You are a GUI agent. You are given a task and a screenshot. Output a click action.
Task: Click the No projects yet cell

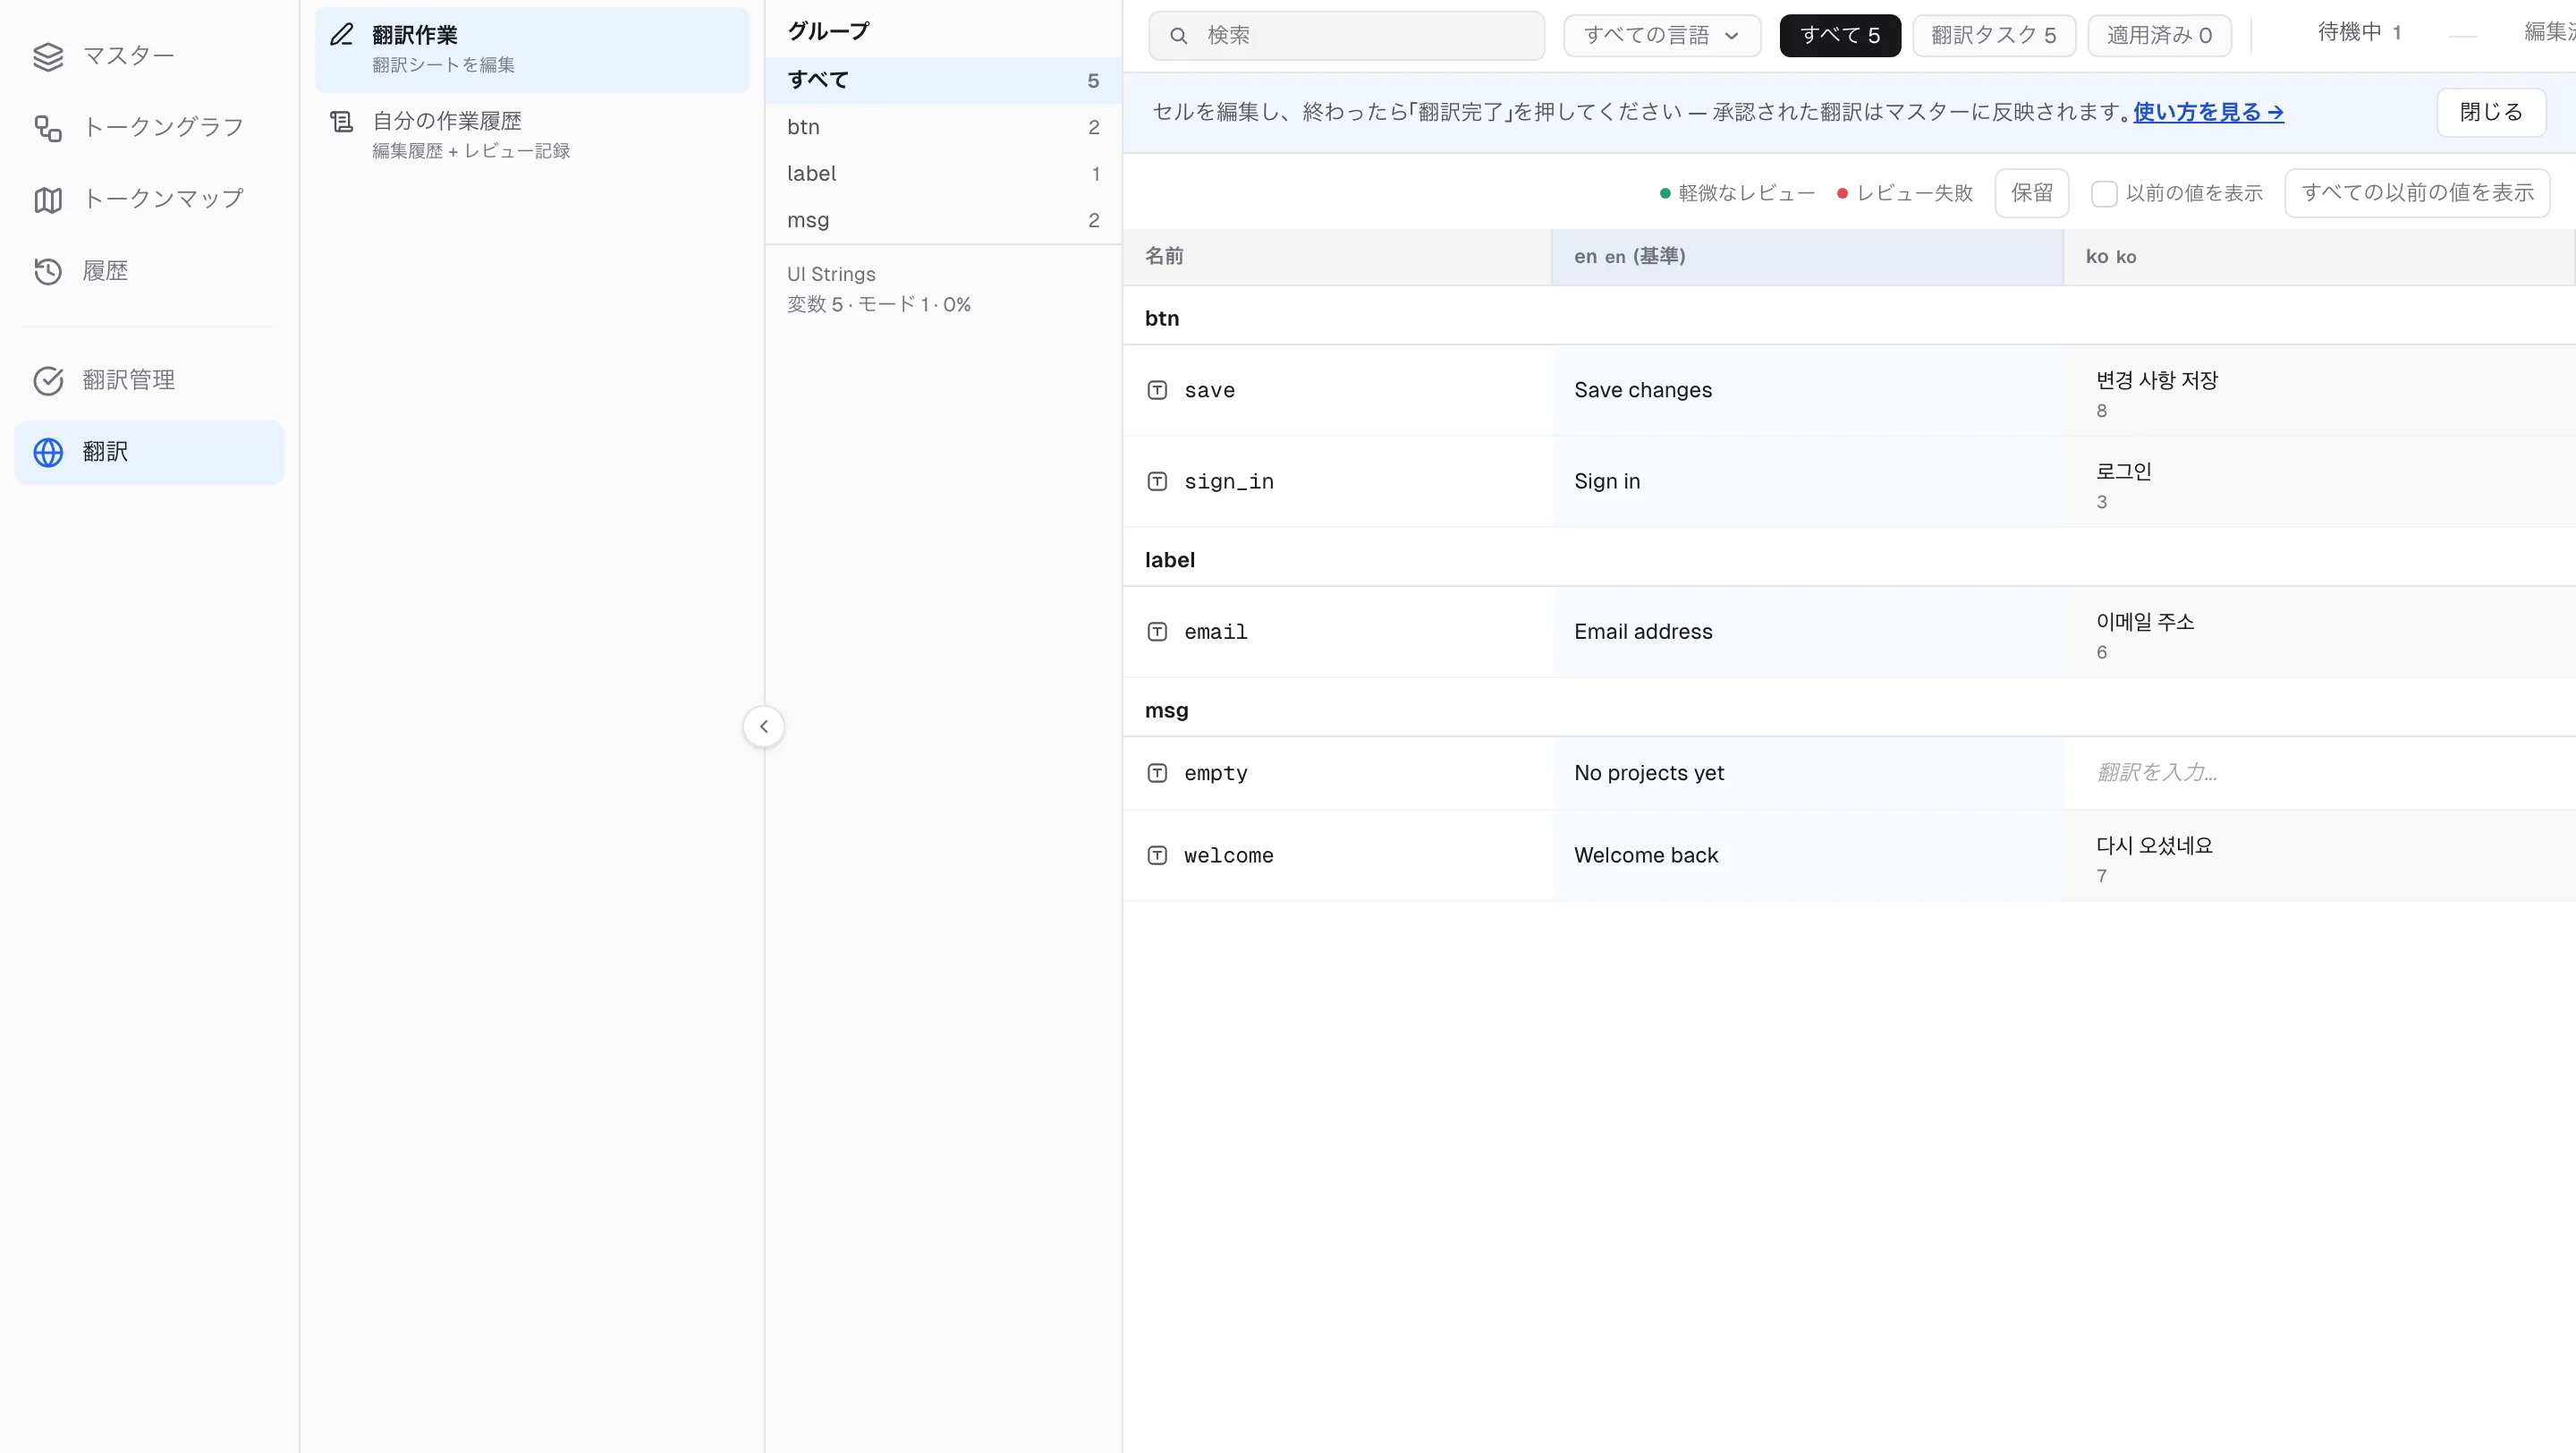[x=1808, y=773]
